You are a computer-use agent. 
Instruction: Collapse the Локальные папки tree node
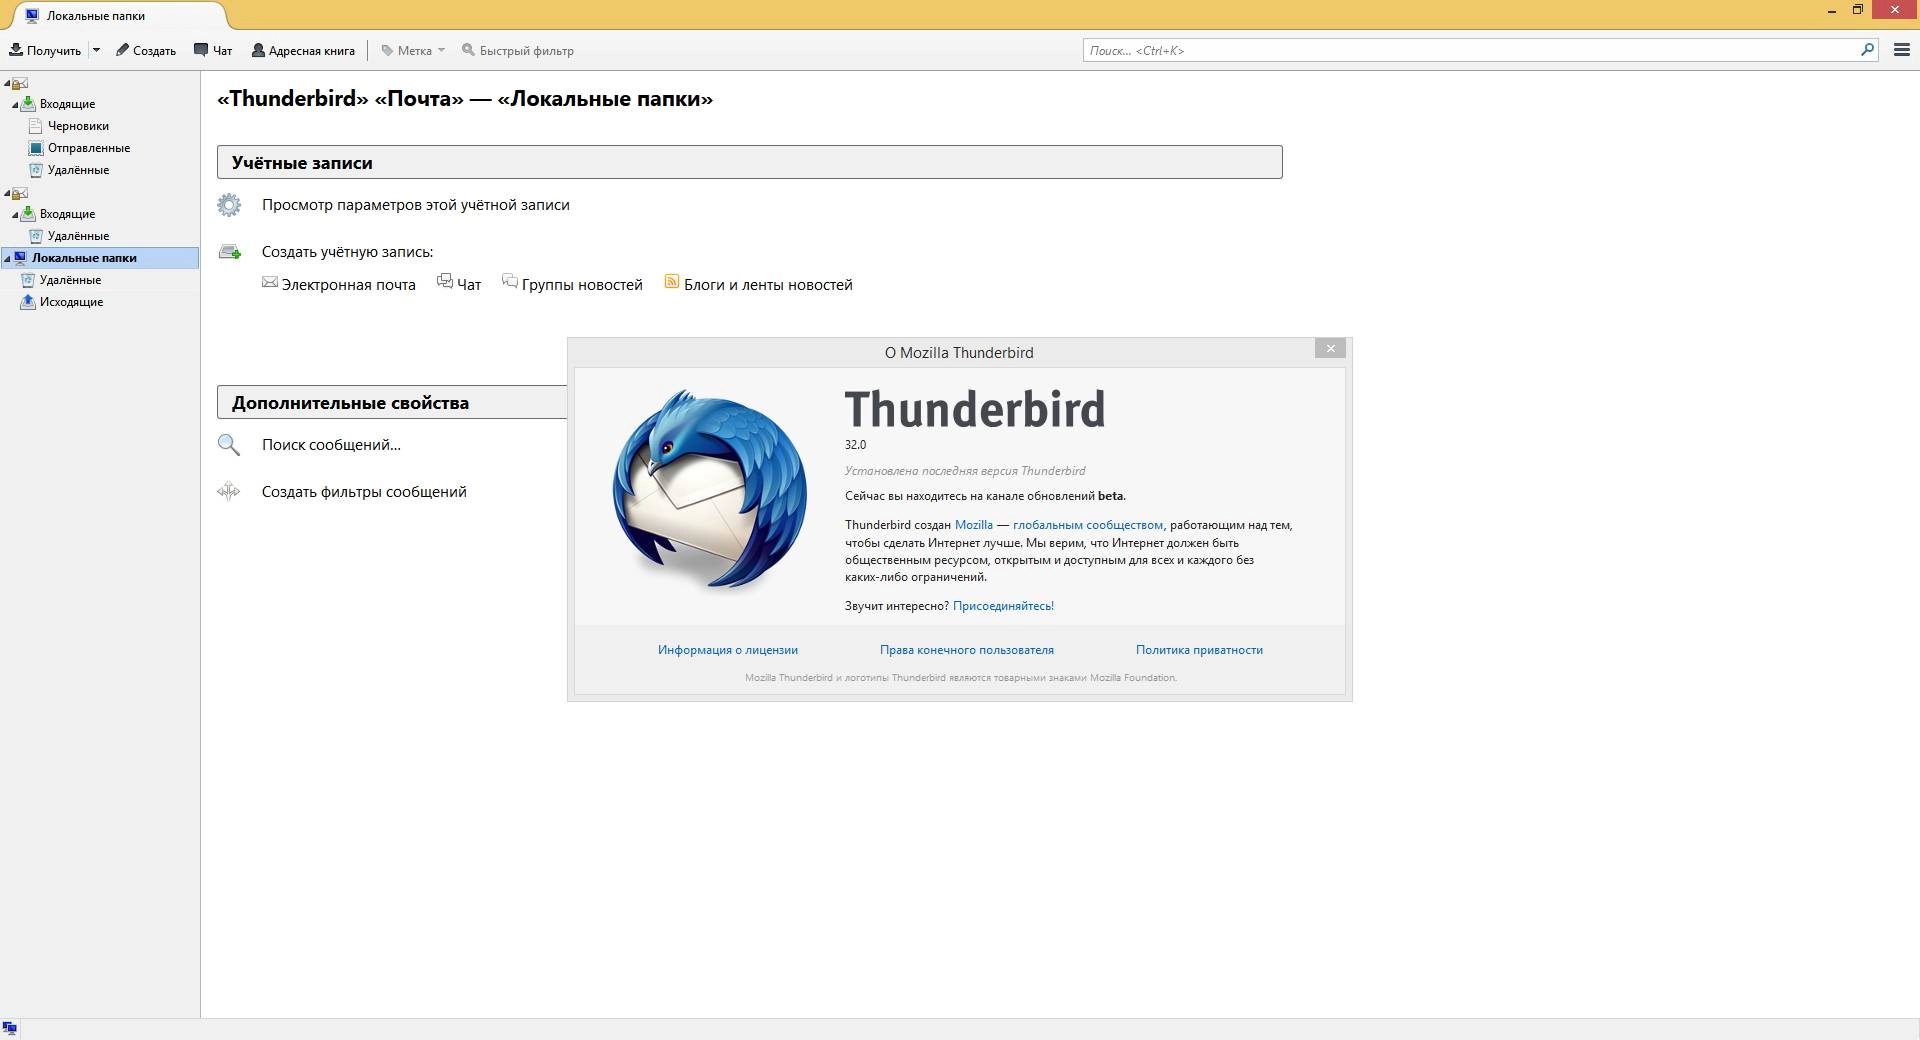click(7, 258)
